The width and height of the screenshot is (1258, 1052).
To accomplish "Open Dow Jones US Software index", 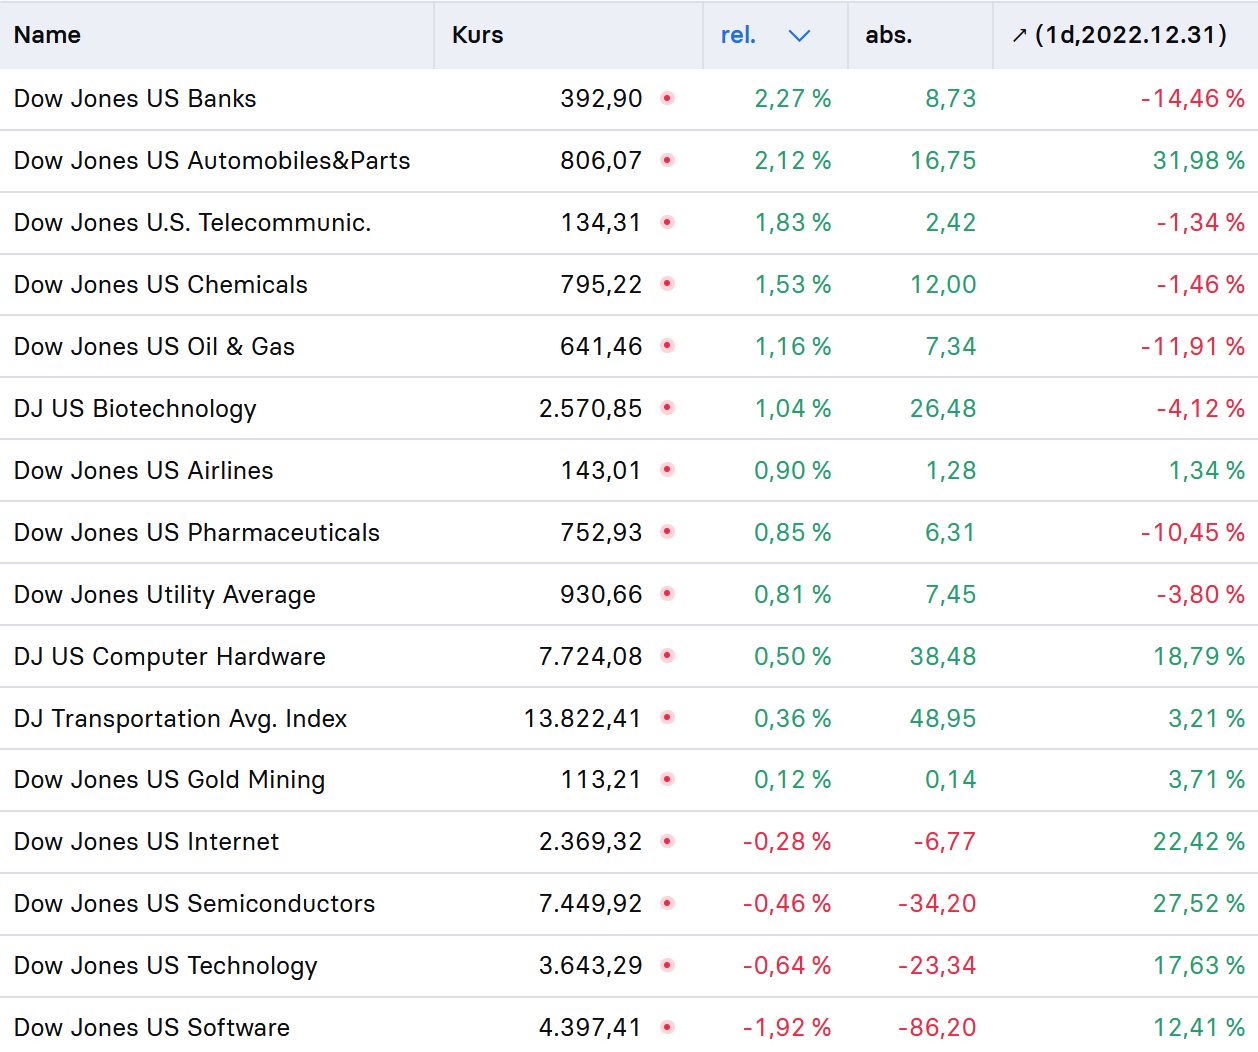I will click(152, 1027).
